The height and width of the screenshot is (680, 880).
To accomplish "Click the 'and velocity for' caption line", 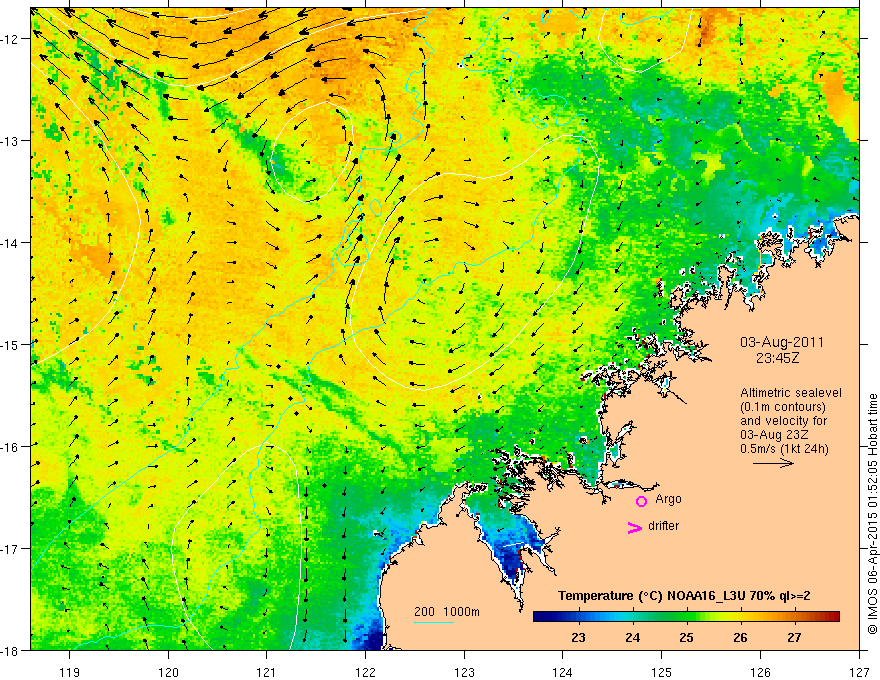I will (x=783, y=420).
